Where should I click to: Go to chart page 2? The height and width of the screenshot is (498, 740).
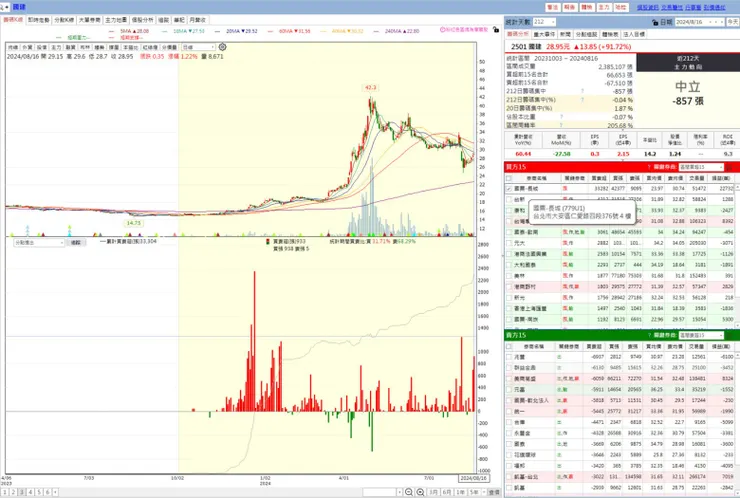click(x=13, y=492)
